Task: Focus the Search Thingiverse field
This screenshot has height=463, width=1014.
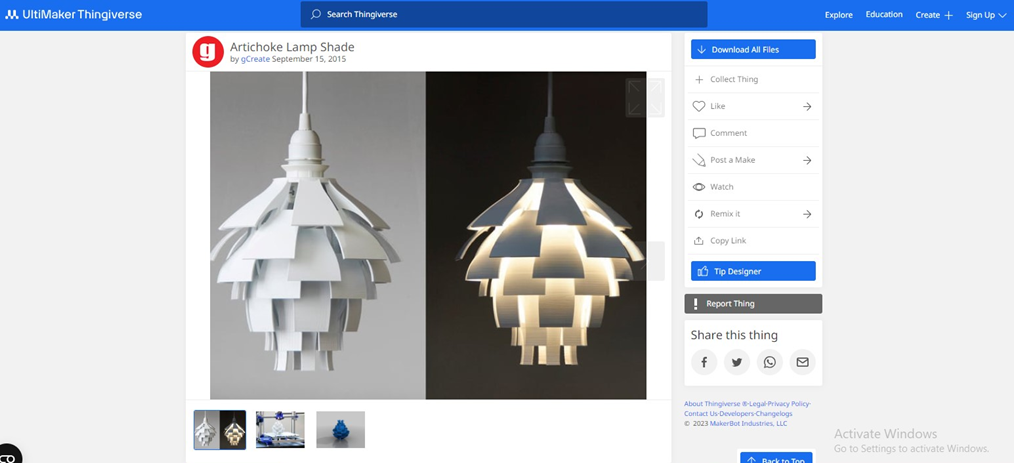Action: tap(504, 14)
